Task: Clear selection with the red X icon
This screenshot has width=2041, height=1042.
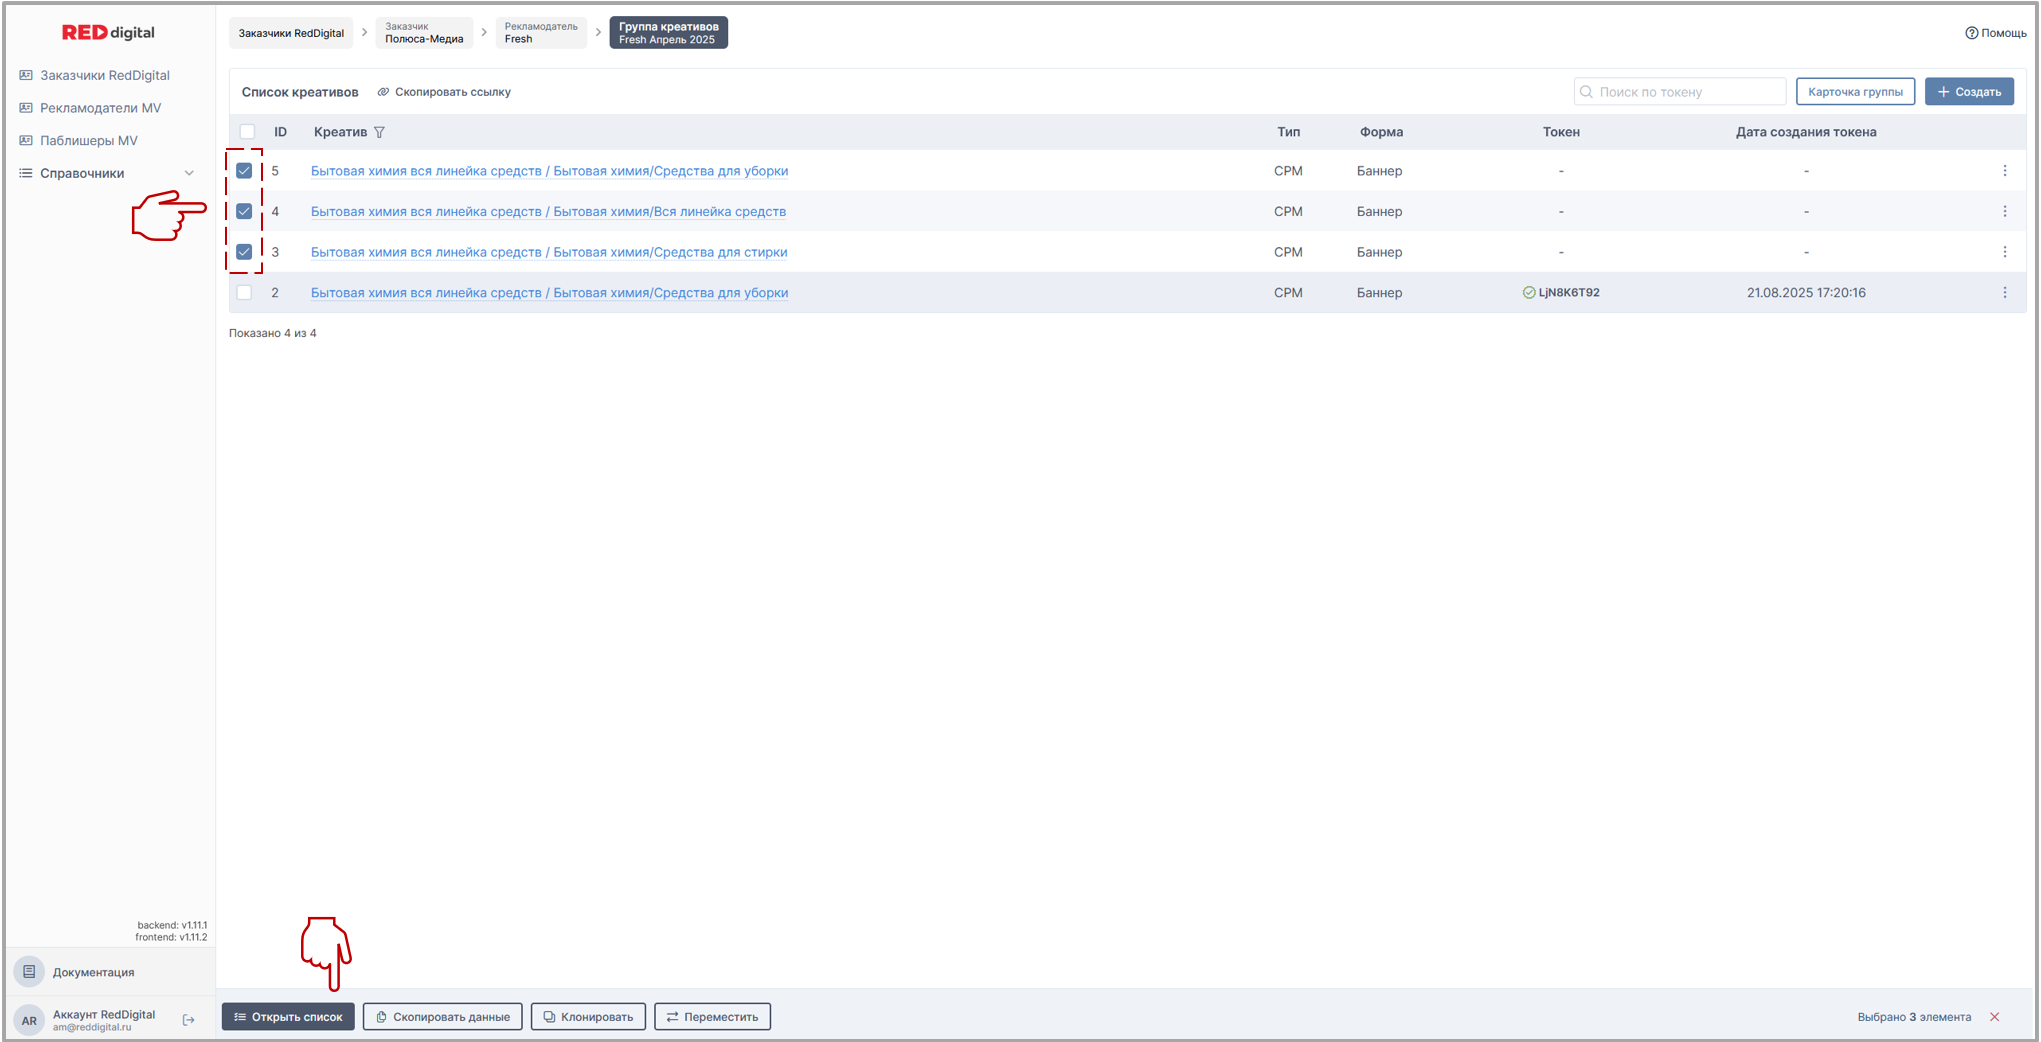Action: [1994, 1017]
